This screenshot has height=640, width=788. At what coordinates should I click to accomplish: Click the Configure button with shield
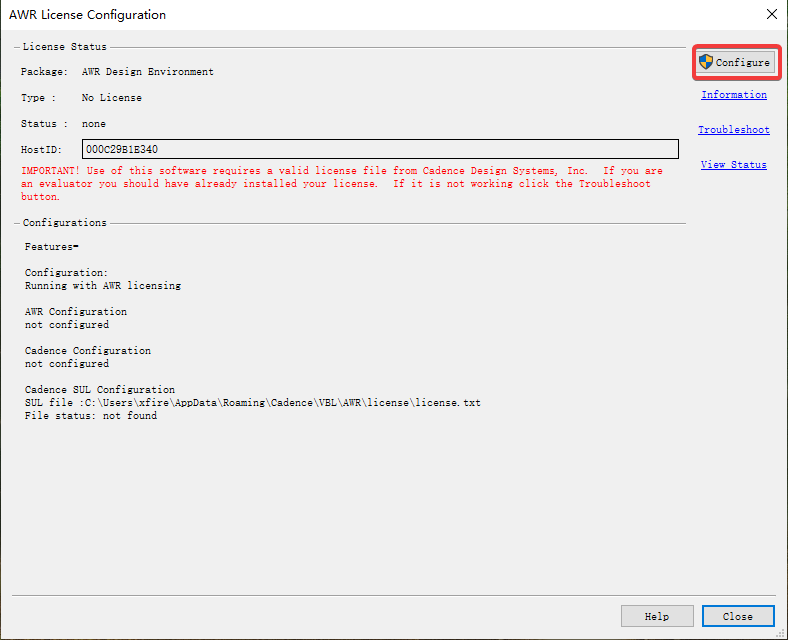point(736,62)
